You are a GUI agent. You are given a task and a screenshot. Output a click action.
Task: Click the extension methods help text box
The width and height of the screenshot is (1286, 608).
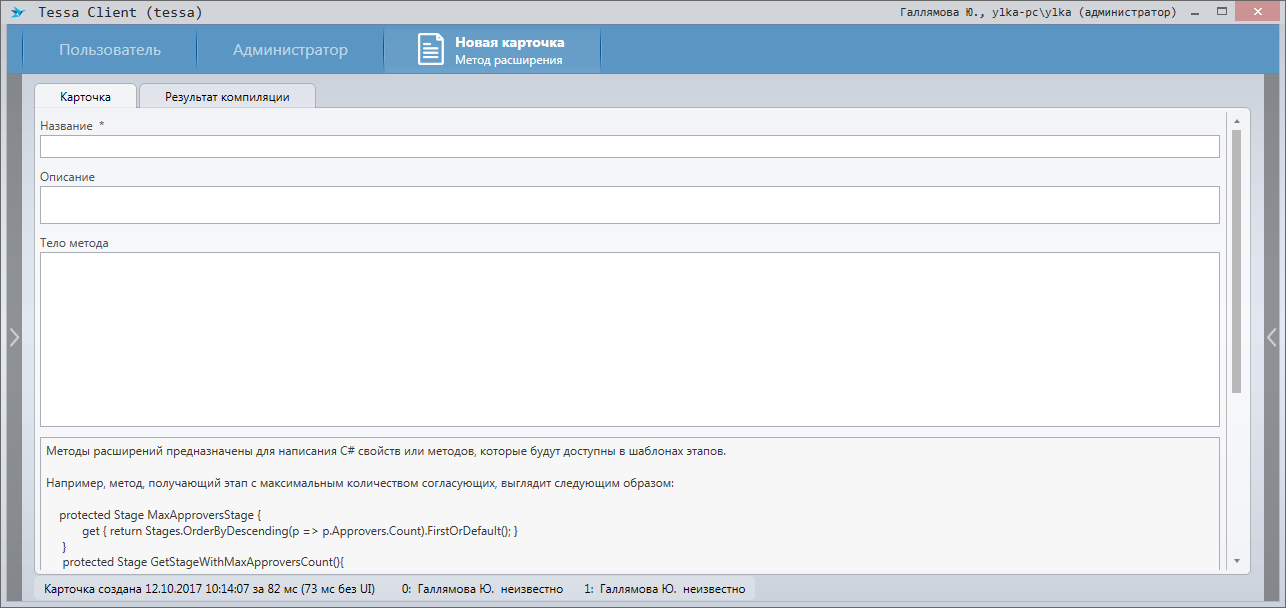tap(629, 500)
